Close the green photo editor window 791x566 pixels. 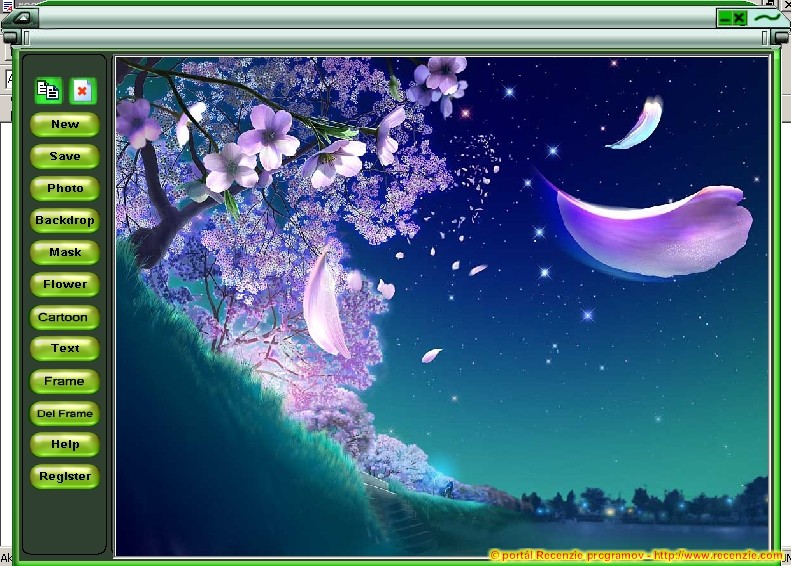tap(739, 19)
